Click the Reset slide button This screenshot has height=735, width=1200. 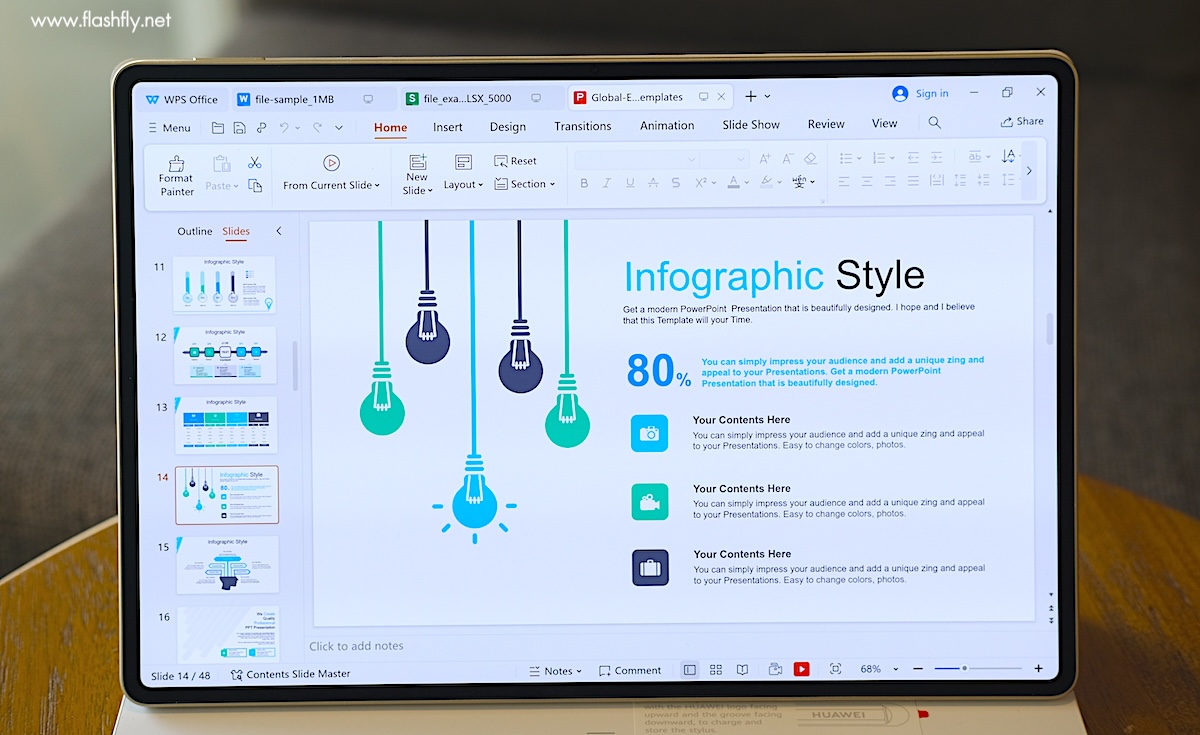pos(515,161)
